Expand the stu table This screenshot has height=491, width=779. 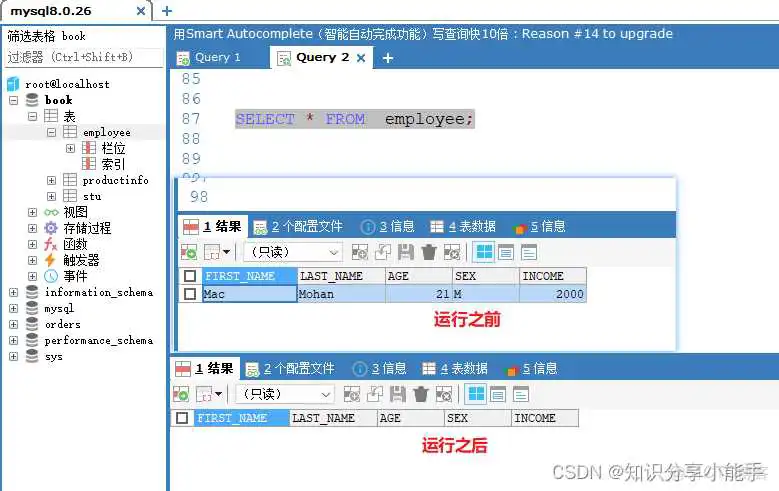[x=51, y=196]
